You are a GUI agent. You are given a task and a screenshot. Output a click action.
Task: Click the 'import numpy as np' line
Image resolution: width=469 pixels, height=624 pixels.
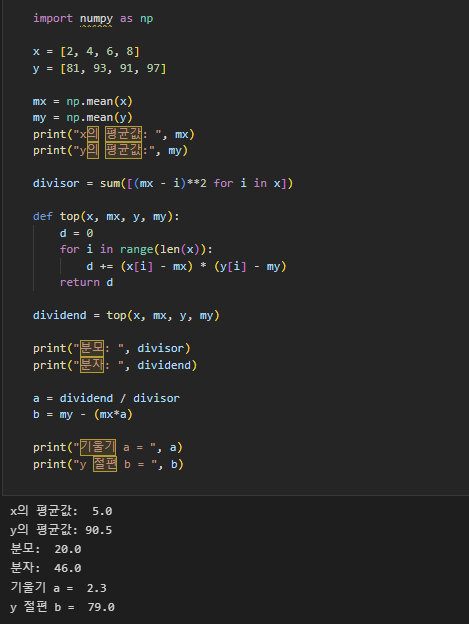[x=93, y=19]
